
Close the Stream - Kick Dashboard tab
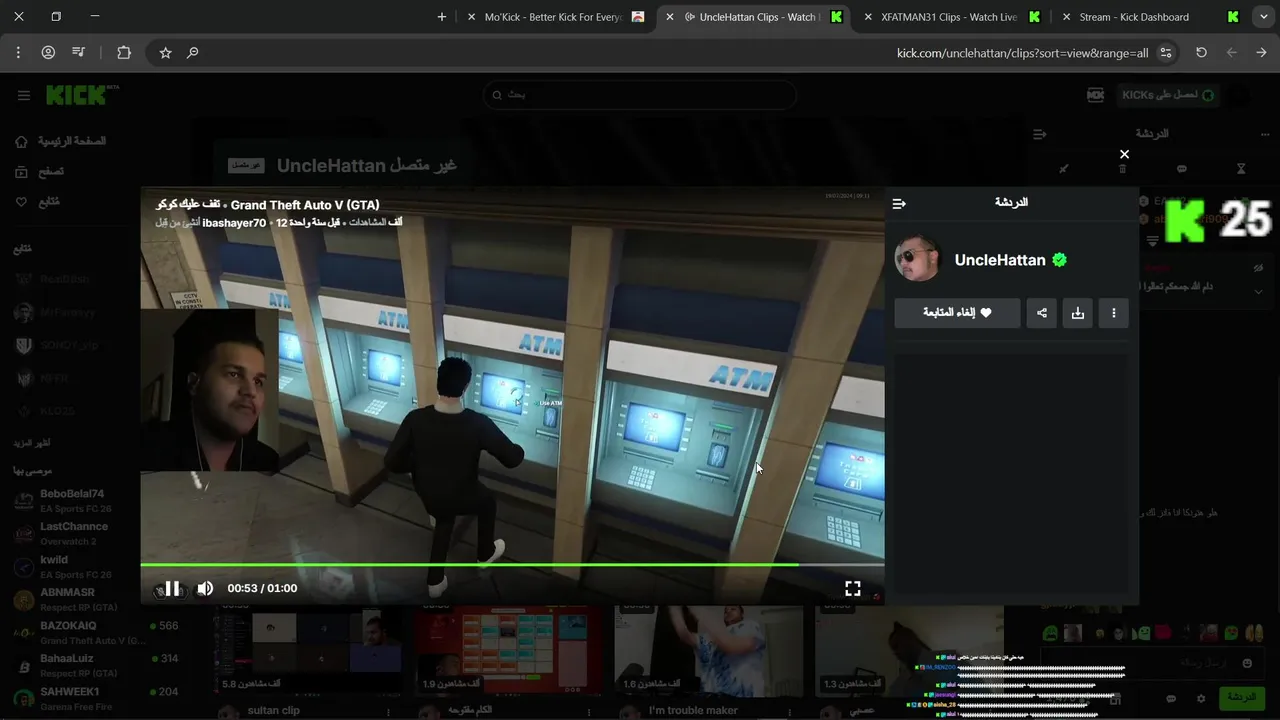(x=1066, y=17)
